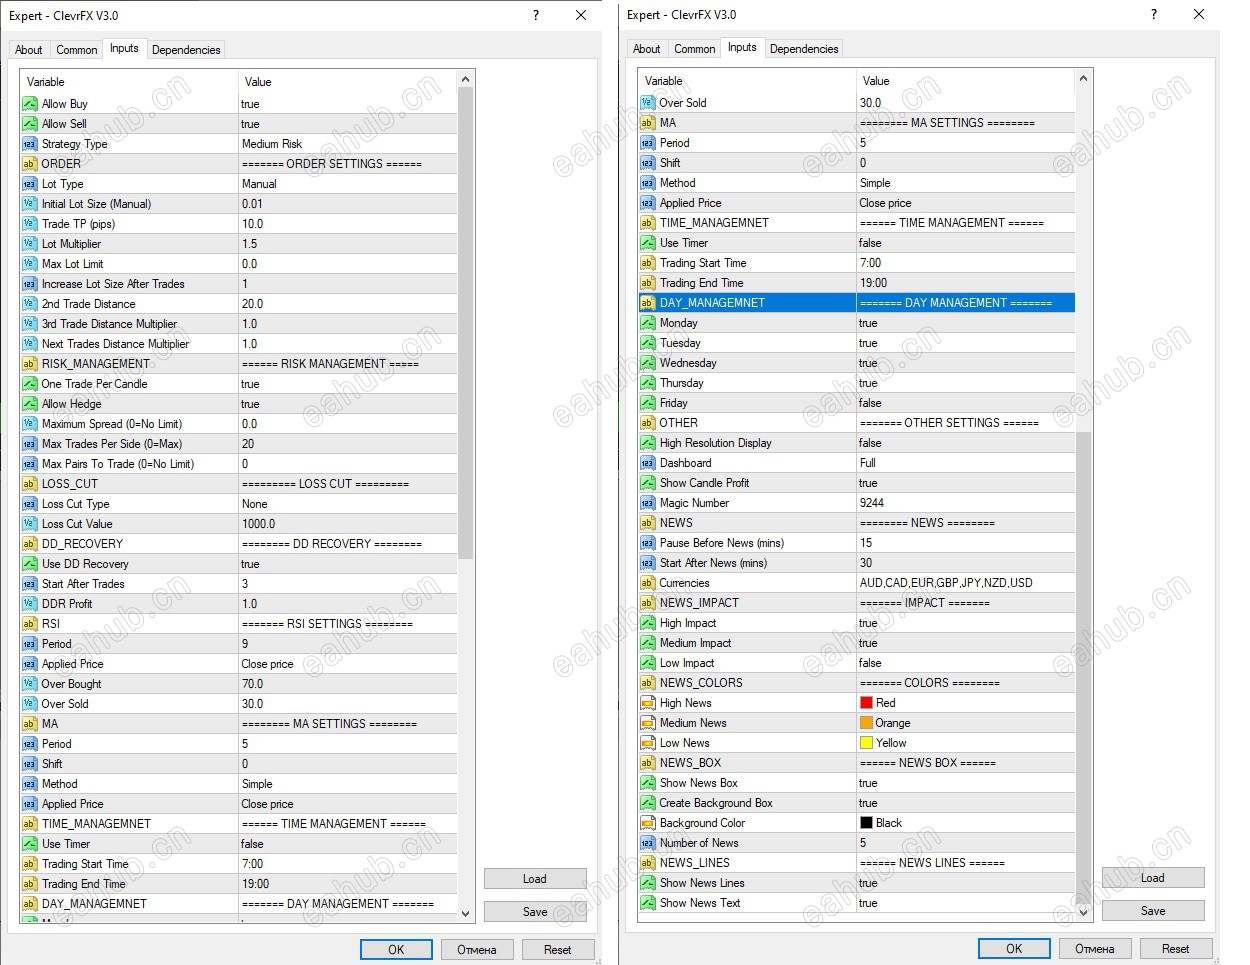
Task: Click the Magic Number row icon
Action: 647,503
